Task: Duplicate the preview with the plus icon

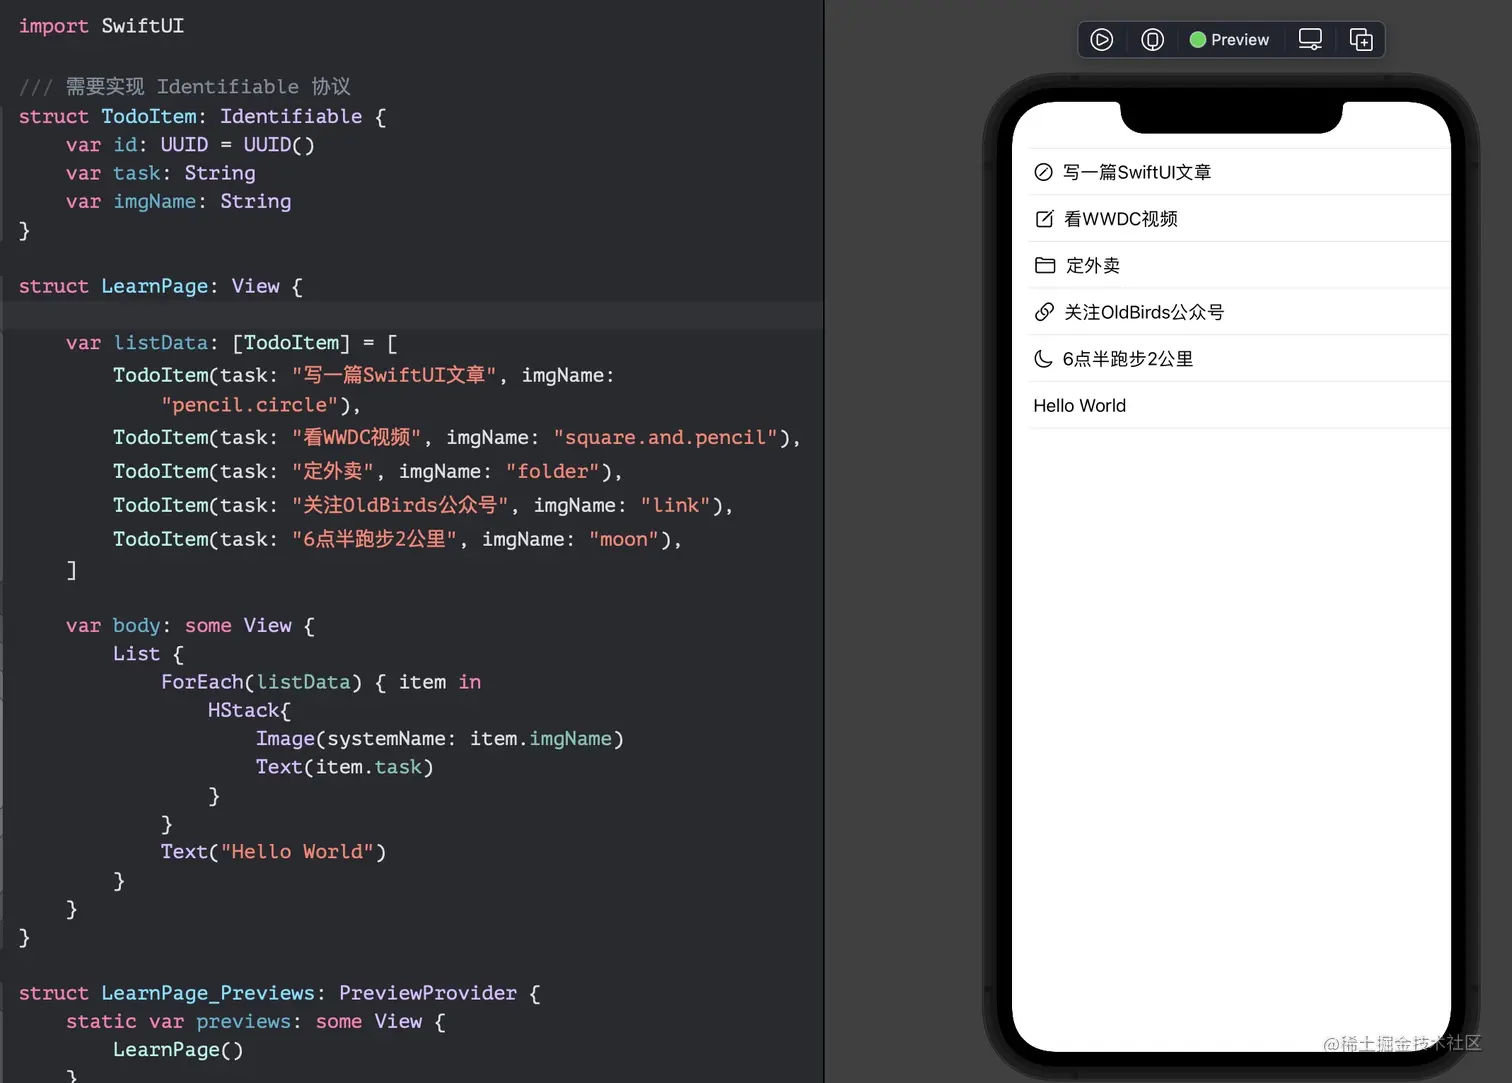Action: coord(1361,40)
